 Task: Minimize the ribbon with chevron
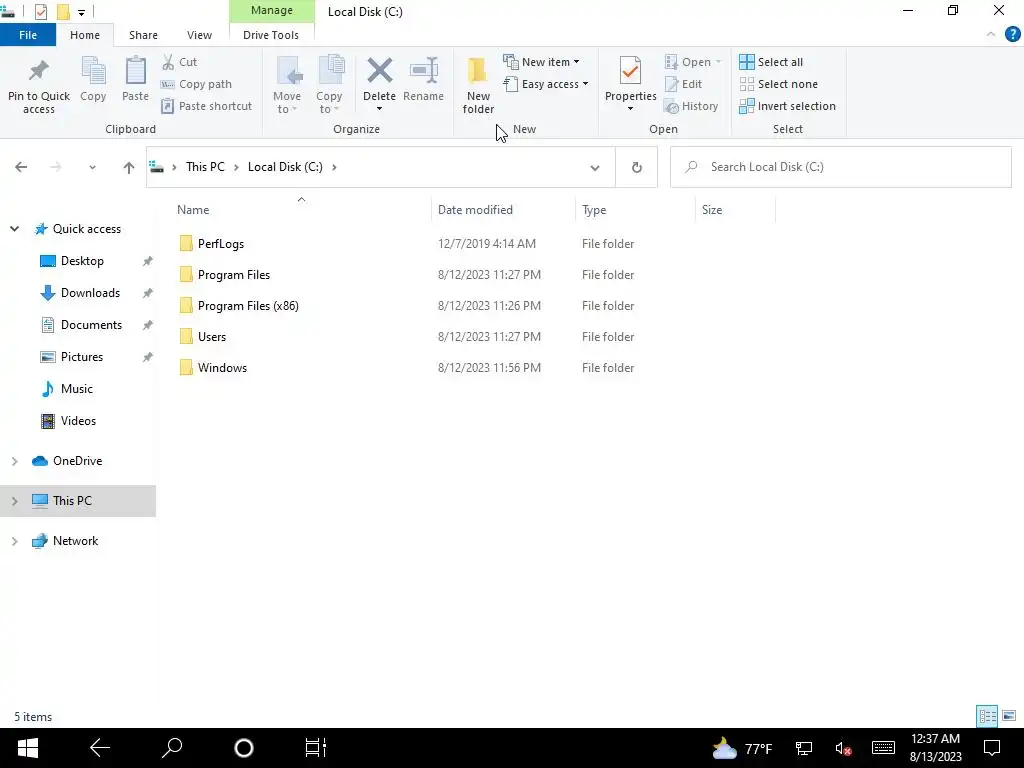coord(991,35)
